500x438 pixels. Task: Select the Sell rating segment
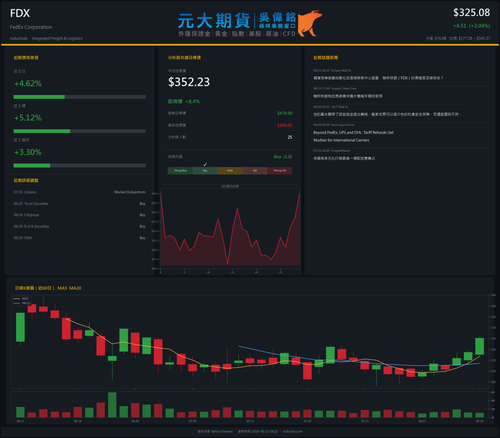pyautogui.click(x=255, y=171)
